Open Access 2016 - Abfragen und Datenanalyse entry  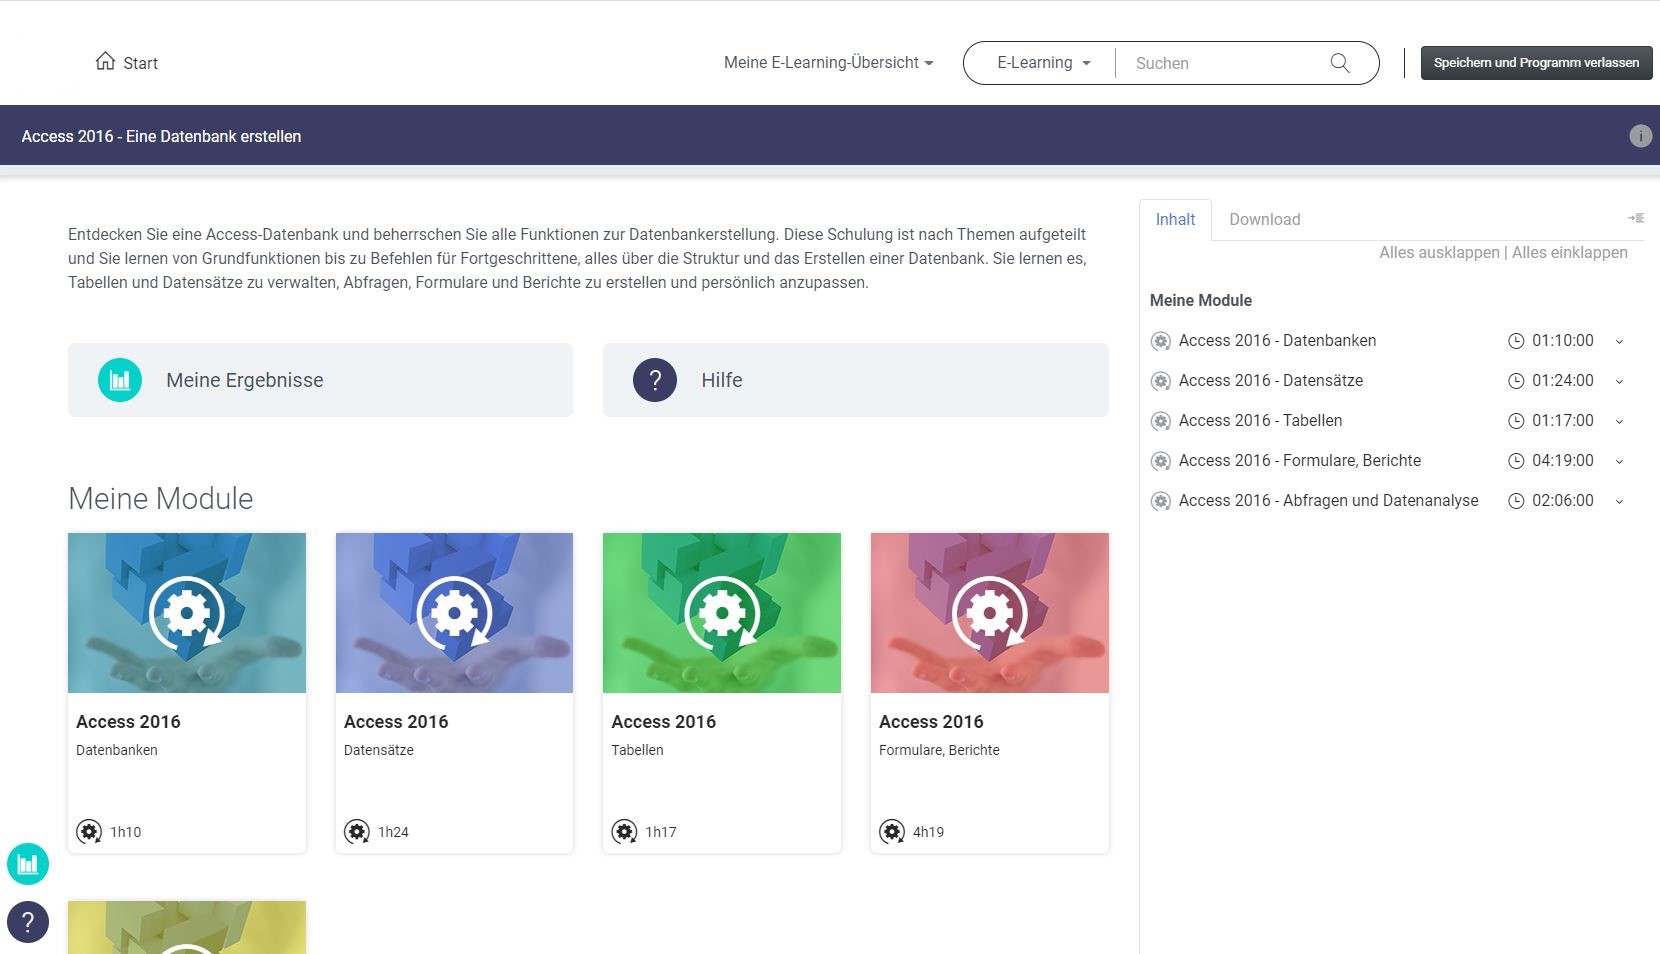tap(1328, 501)
